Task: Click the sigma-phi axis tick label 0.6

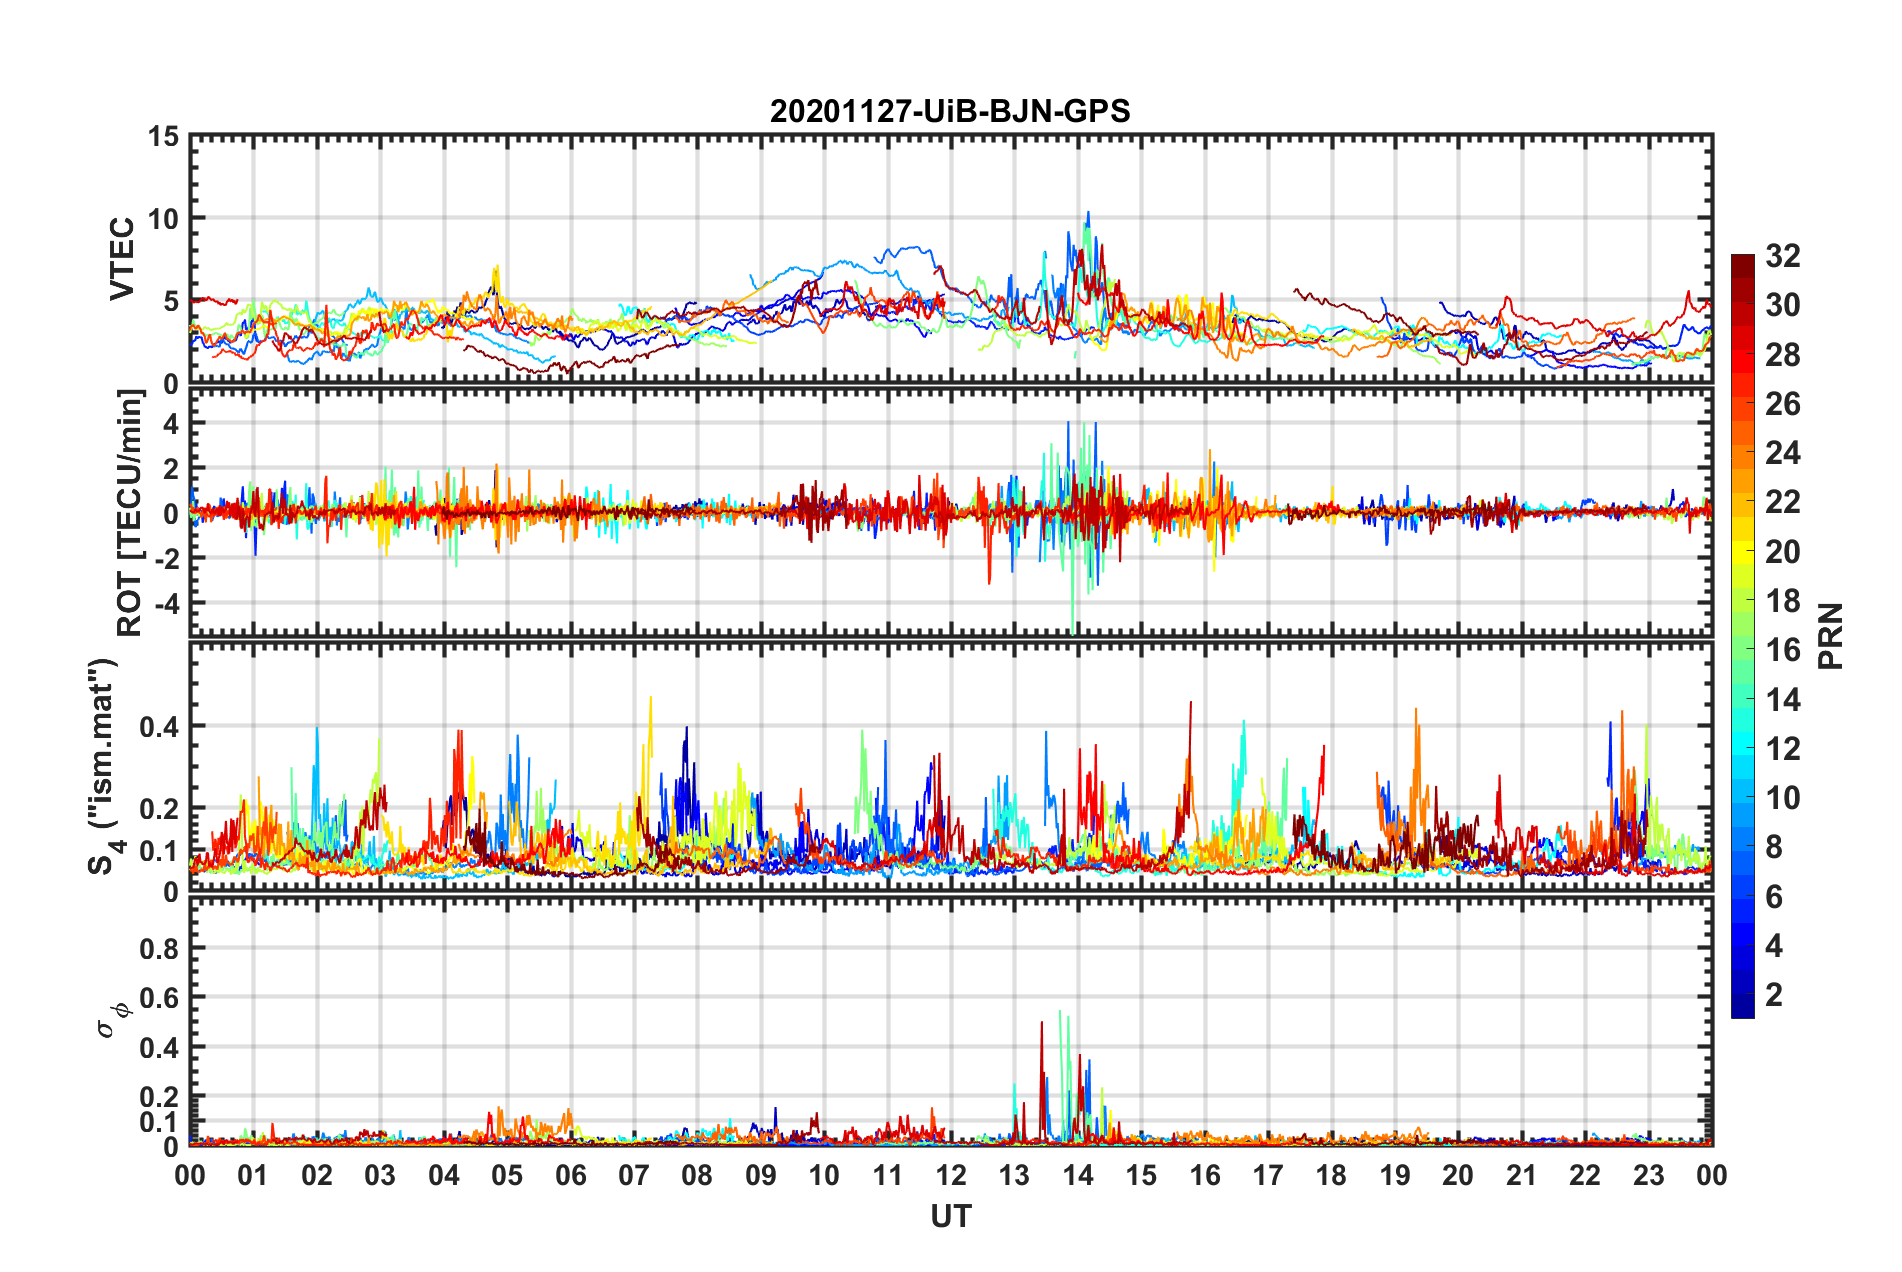Action: (x=159, y=998)
